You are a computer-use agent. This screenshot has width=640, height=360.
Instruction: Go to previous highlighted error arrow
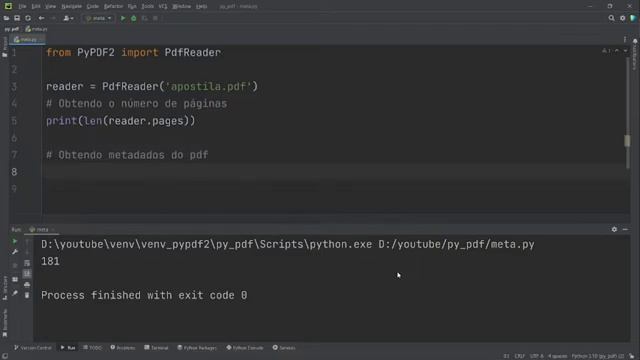click(617, 51)
